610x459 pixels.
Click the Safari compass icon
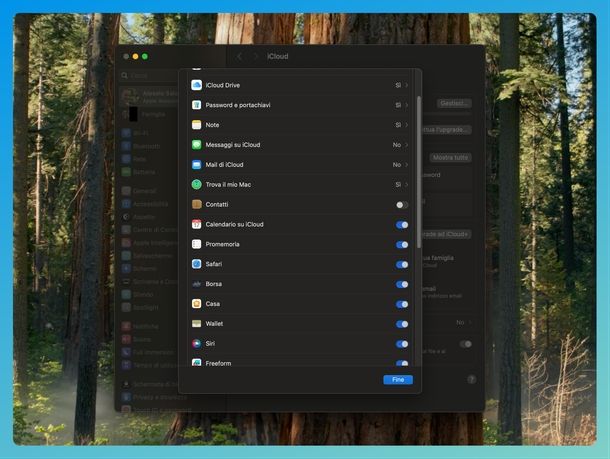click(196, 264)
